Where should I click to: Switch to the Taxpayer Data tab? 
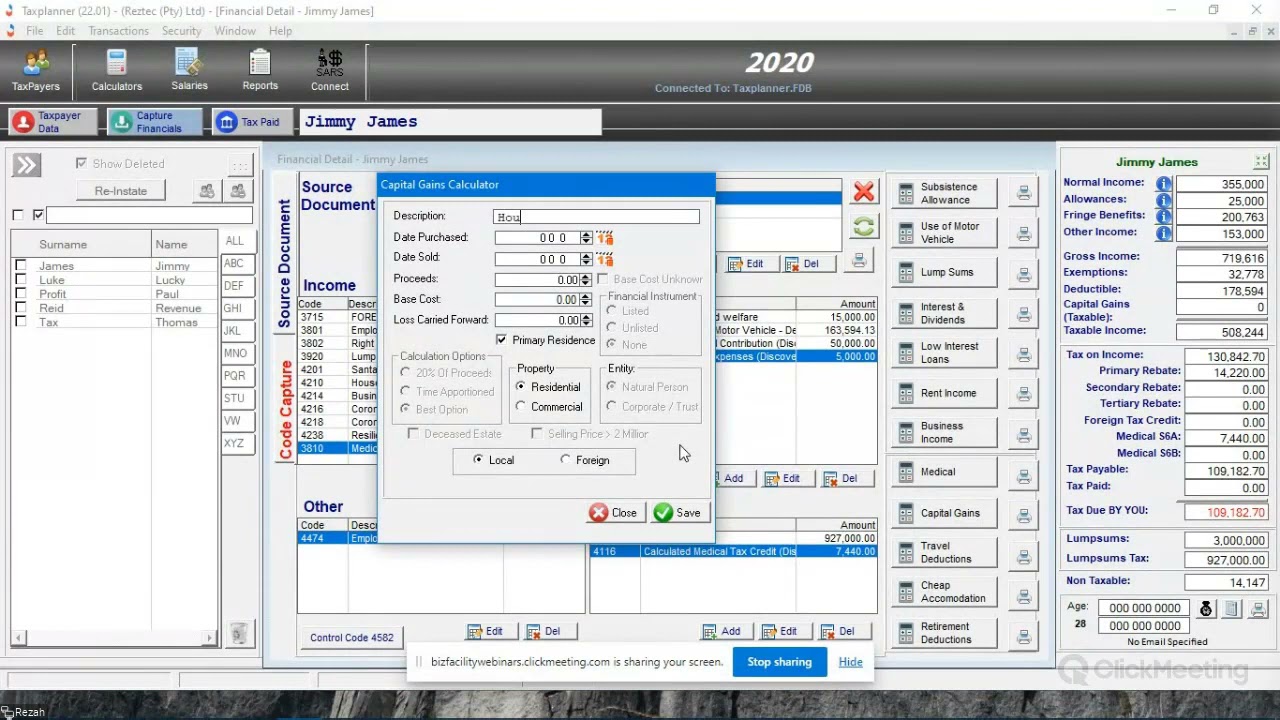pos(52,122)
